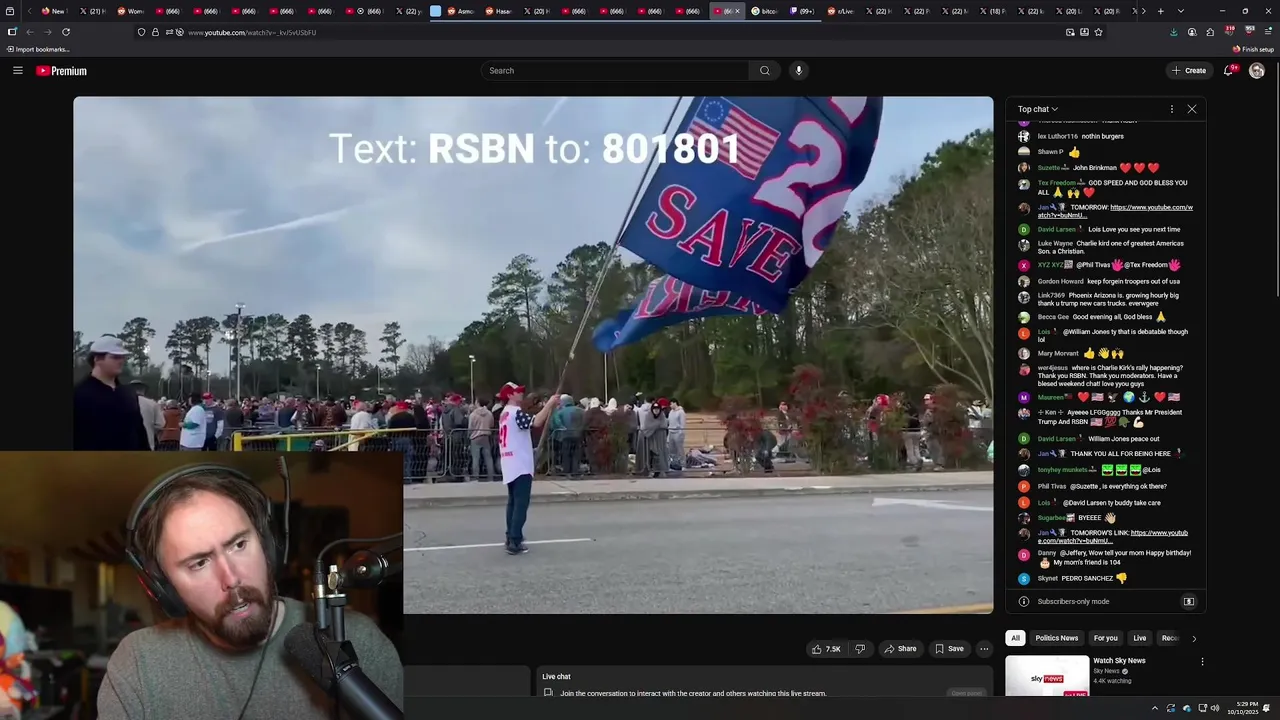Share the video
Viewport: 1280px width, 720px height.
coord(900,649)
